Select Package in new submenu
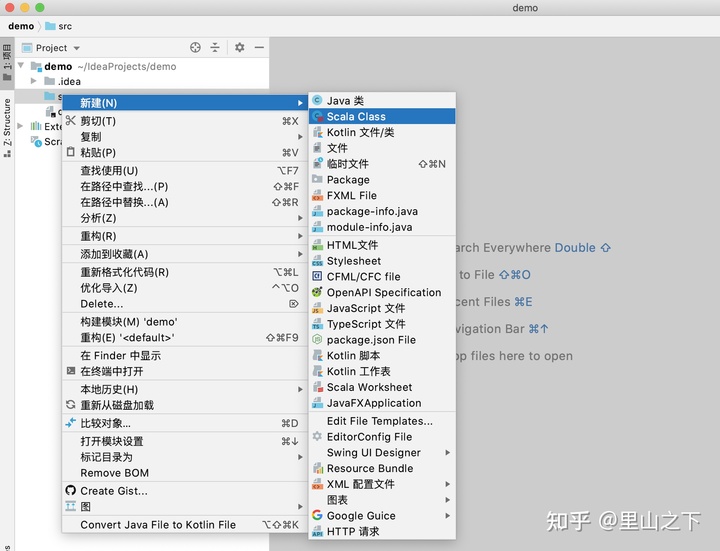 [382, 180]
